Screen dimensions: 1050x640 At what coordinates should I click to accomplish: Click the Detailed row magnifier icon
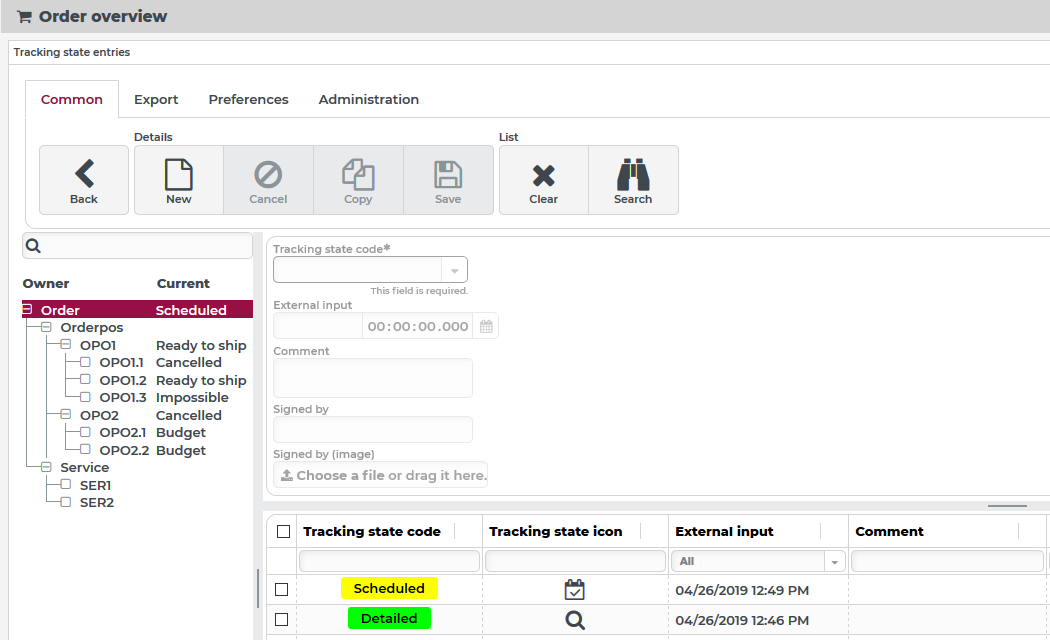pyautogui.click(x=575, y=620)
